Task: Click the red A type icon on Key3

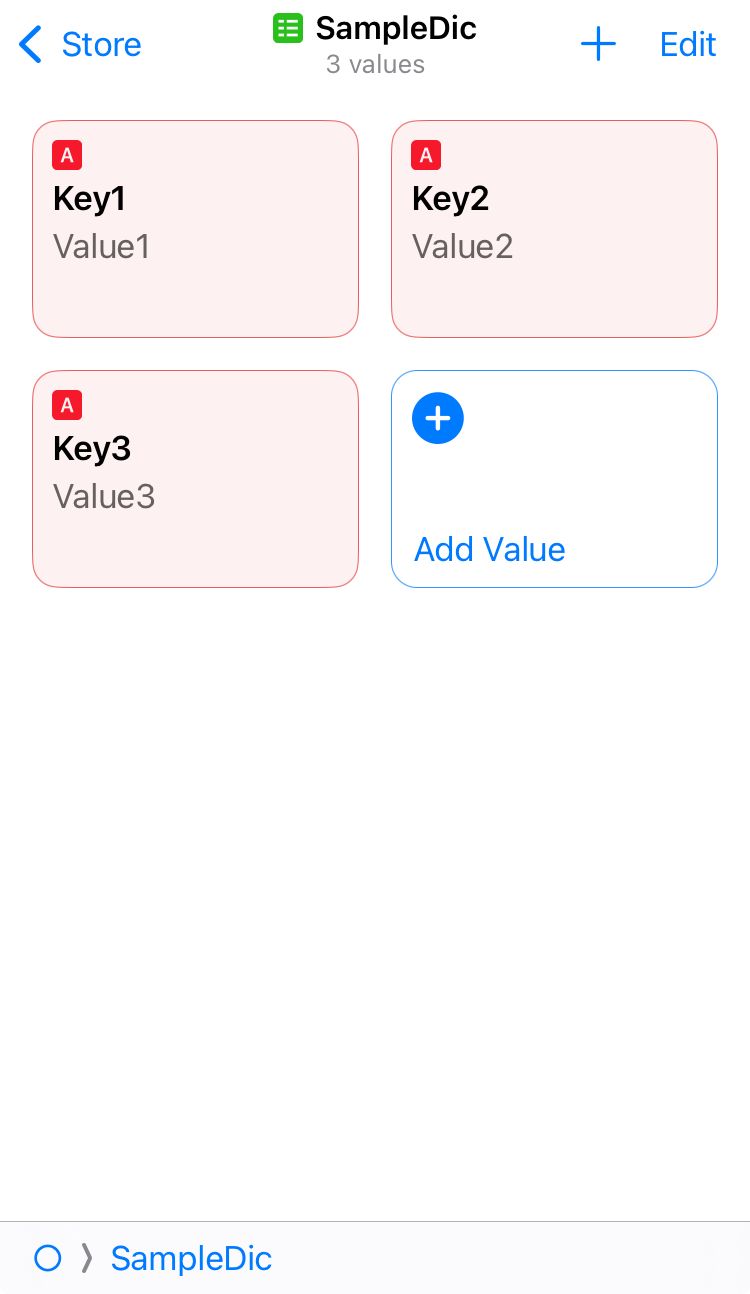Action: (67, 405)
